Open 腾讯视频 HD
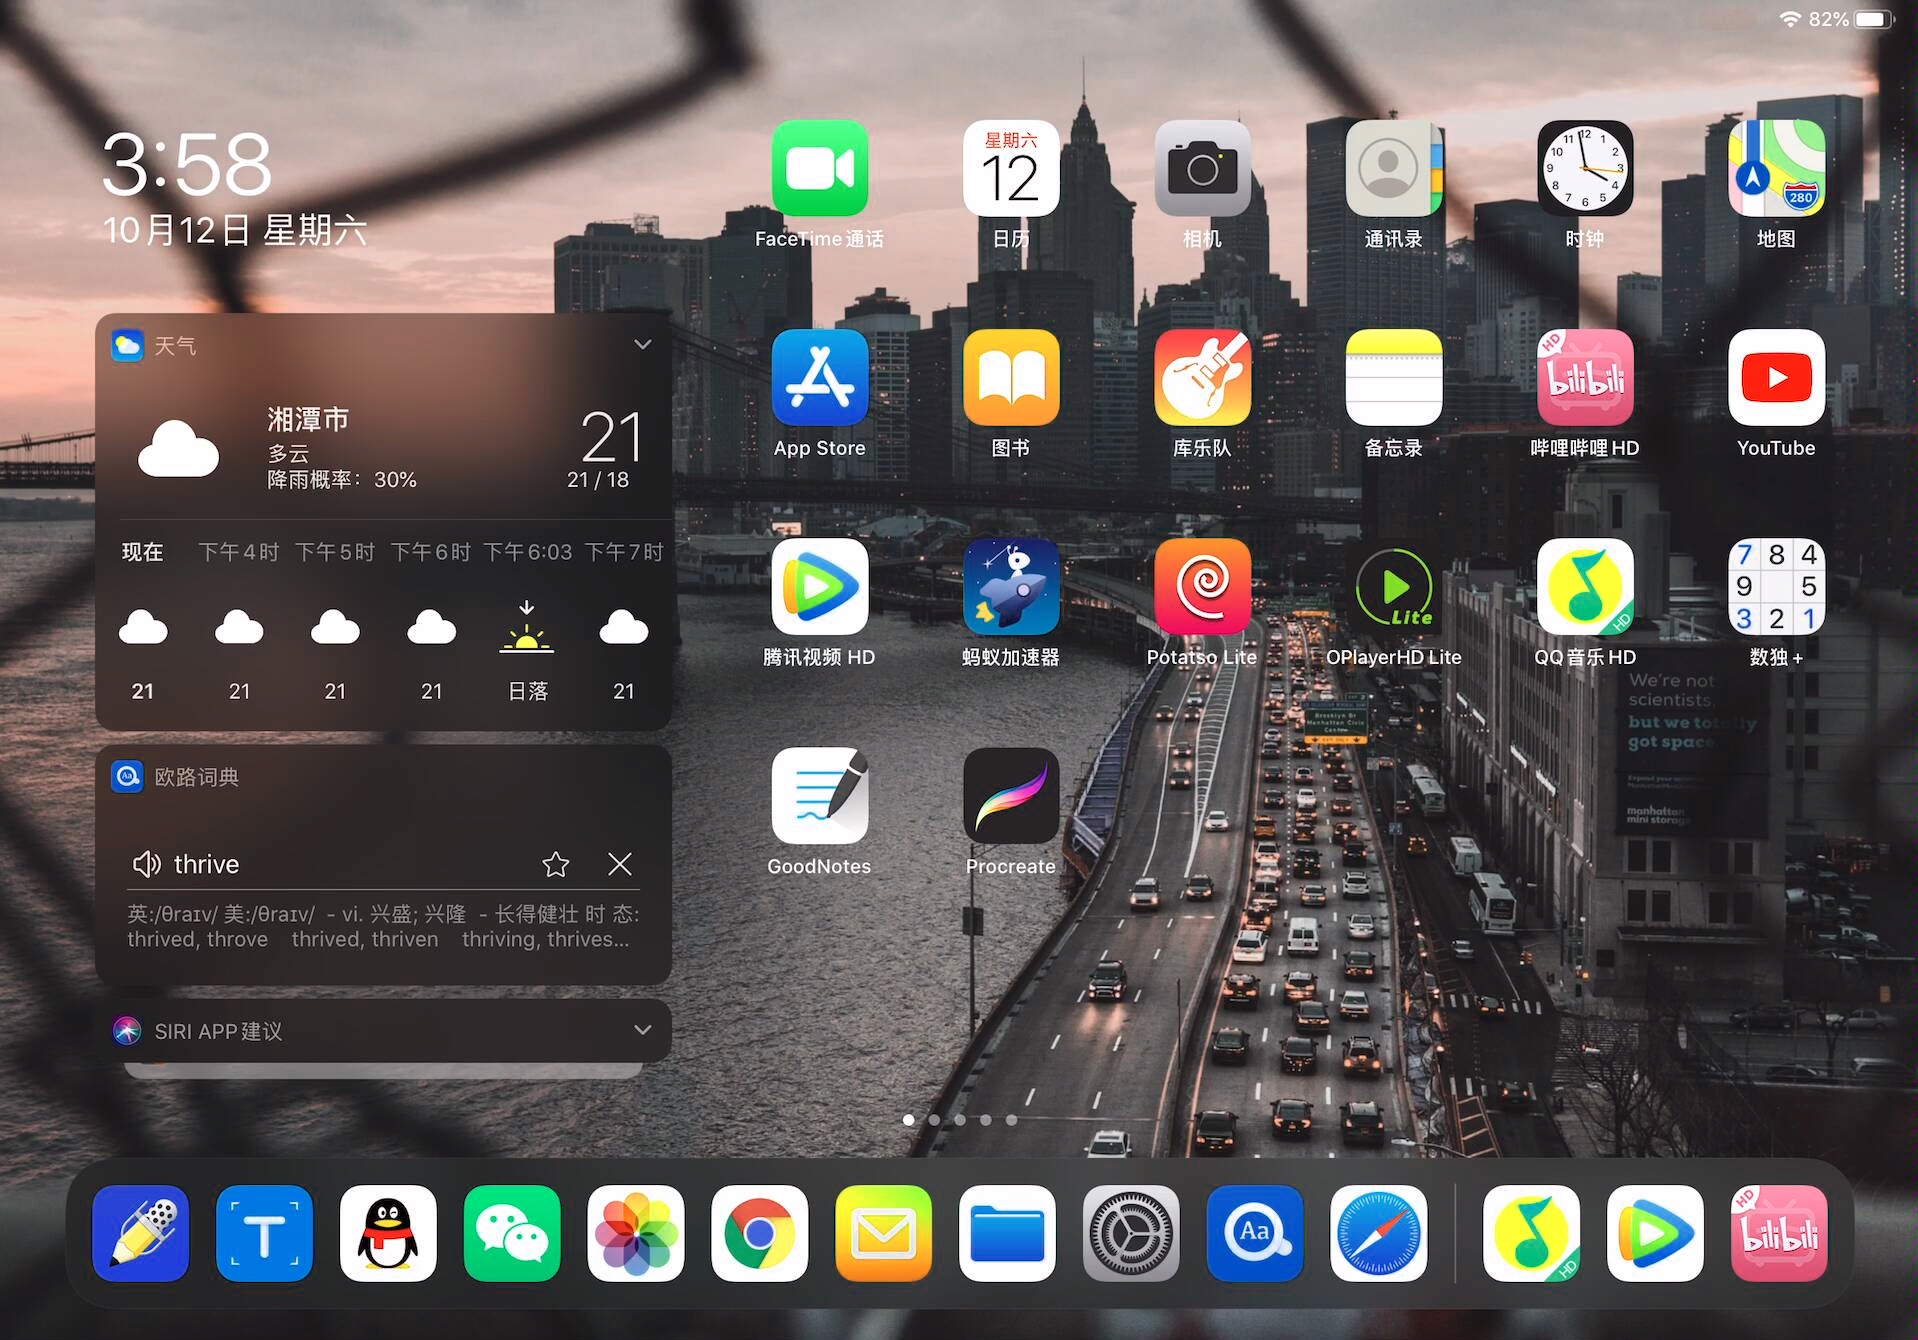Image resolution: width=1918 pixels, height=1340 pixels. 820,587
